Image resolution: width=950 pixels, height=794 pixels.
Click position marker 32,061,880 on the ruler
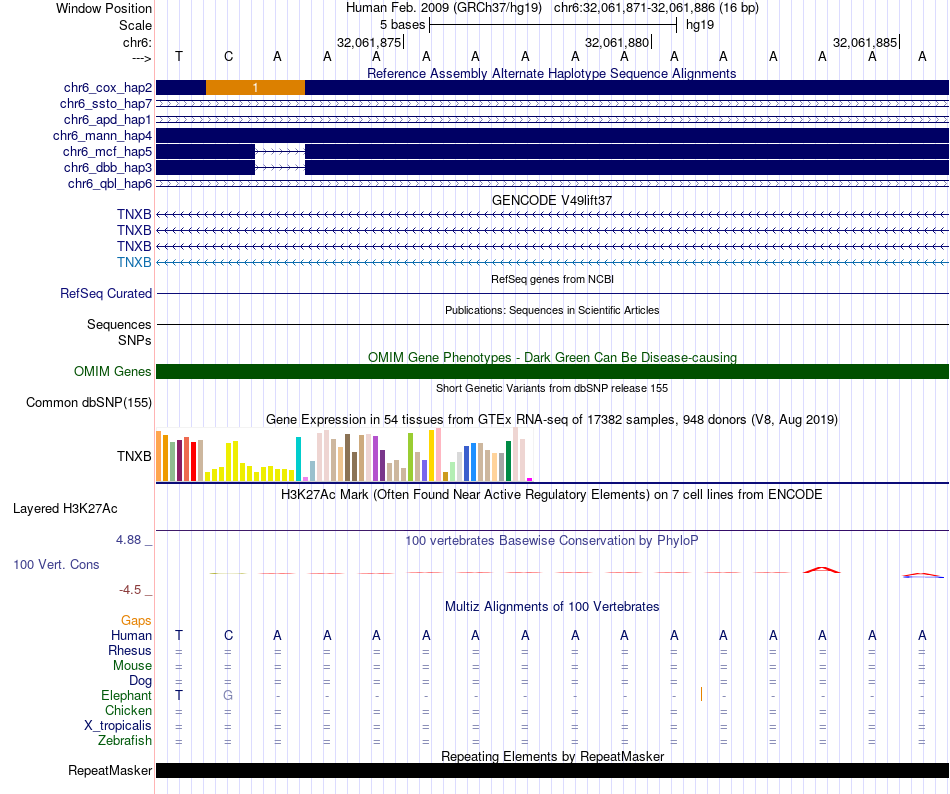617,42
